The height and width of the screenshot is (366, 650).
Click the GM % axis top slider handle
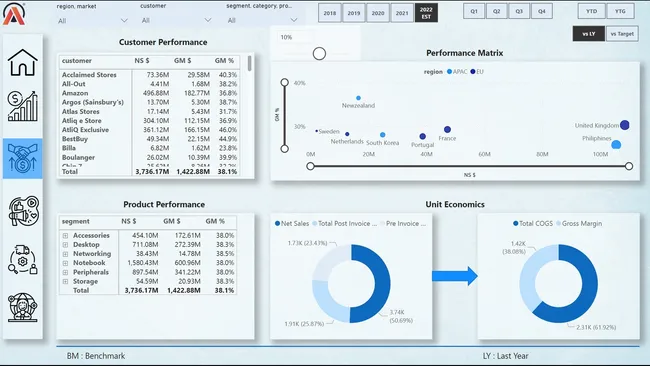(x=284, y=82)
